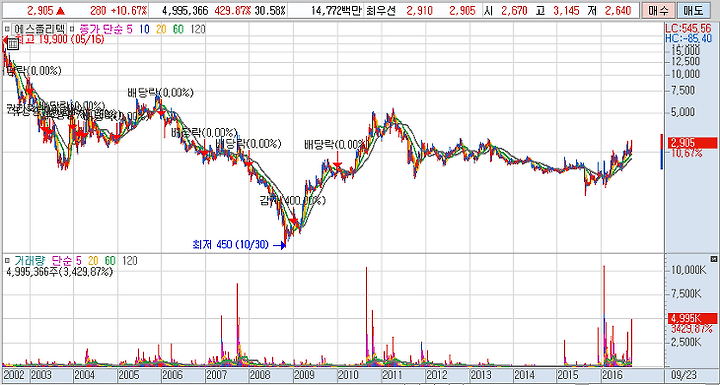The image size is (720, 385).
Task: Close the volume panel with its x icon
Action: click(713, 258)
